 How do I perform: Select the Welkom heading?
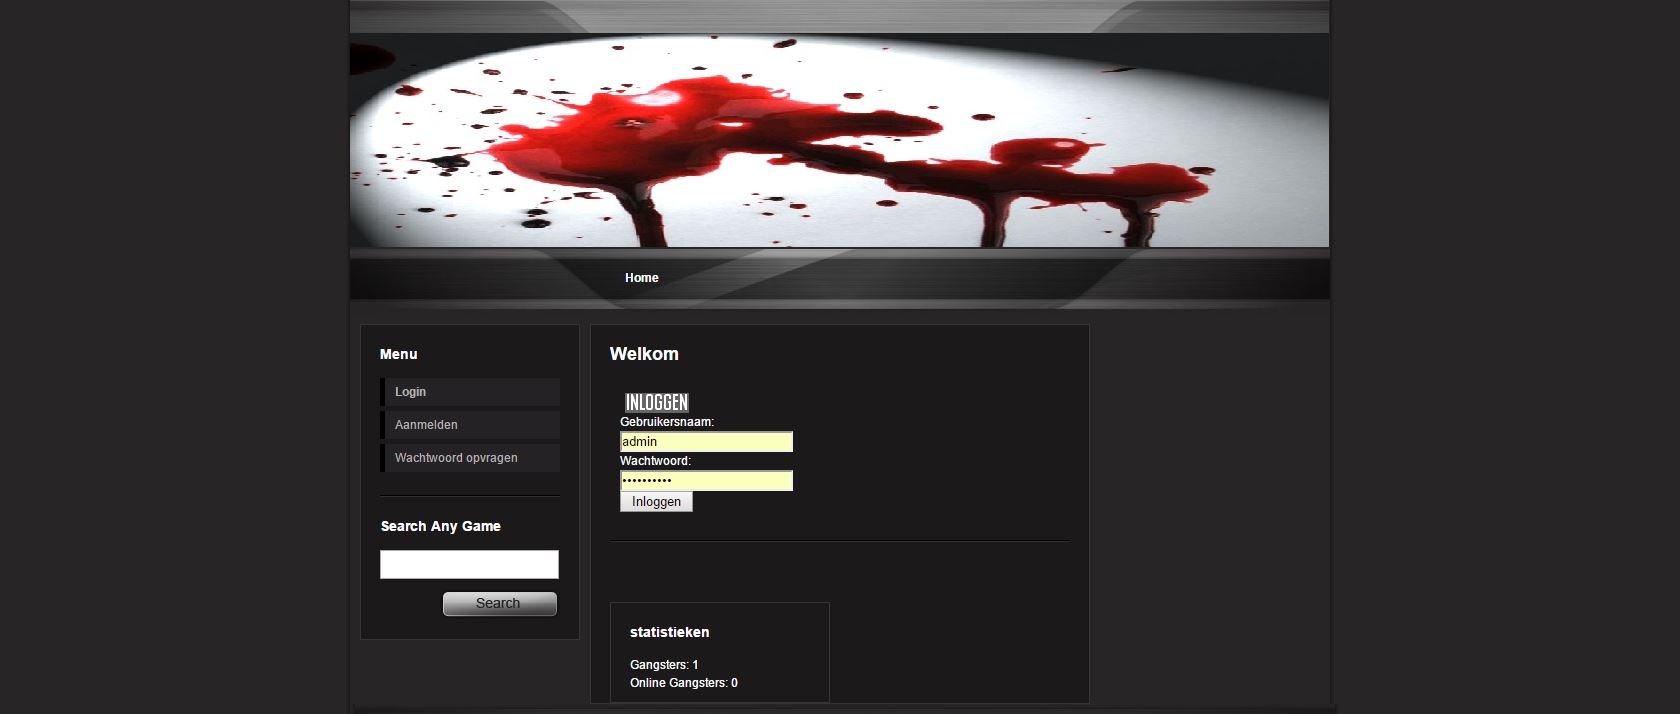coord(644,354)
